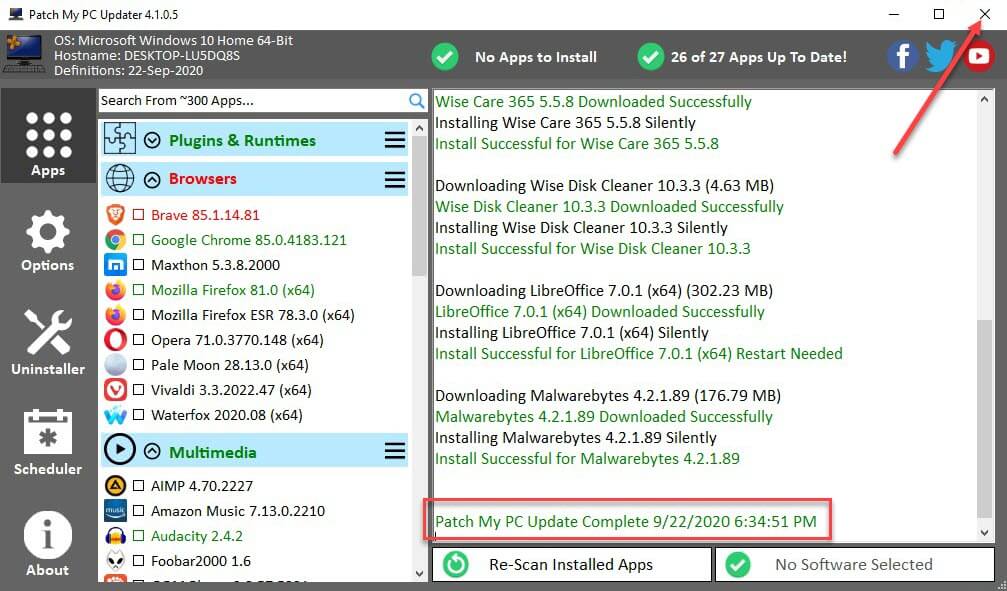Click the No Software Selected button
Image resolution: width=1007 pixels, height=591 pixels.
click(854, 565)
